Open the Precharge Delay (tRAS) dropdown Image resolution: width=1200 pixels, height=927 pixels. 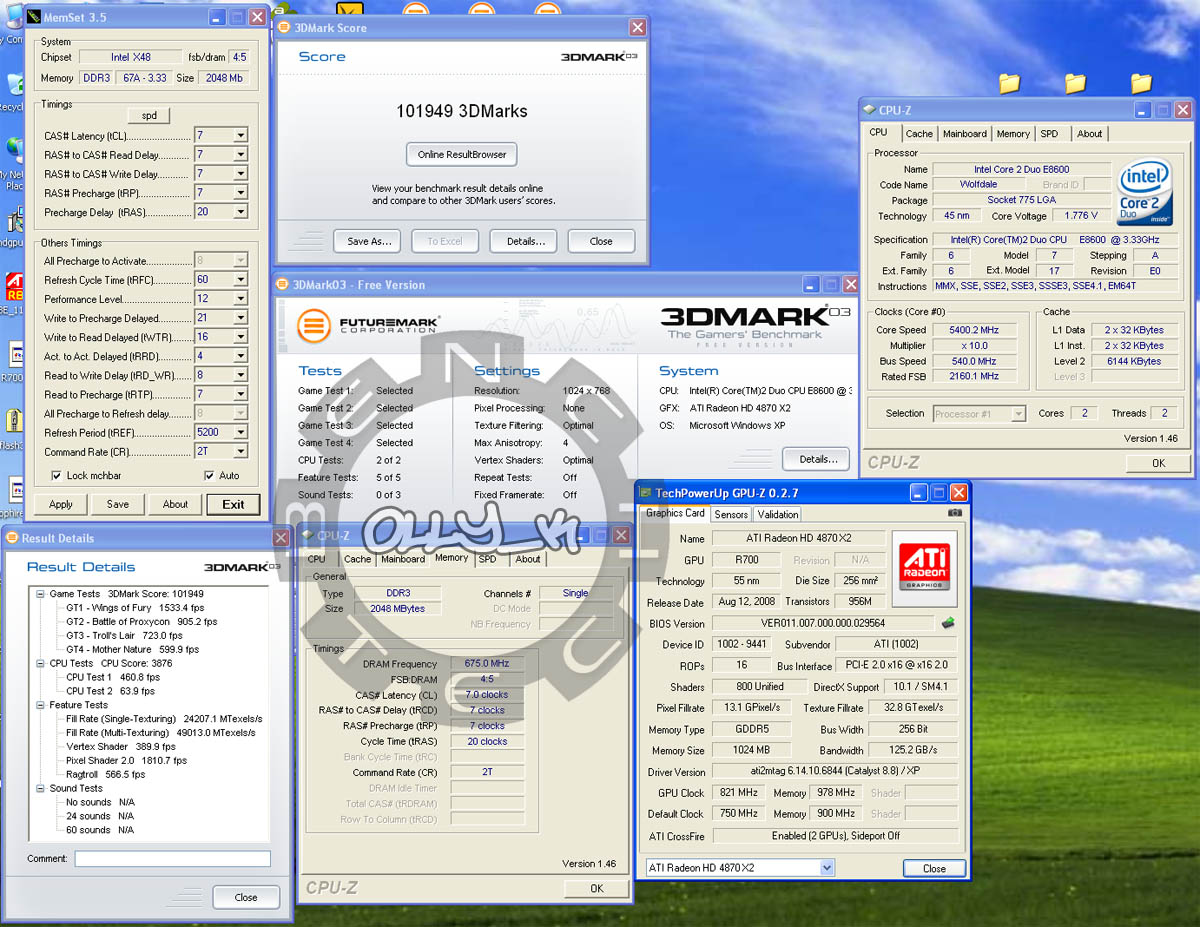point(240,212)
